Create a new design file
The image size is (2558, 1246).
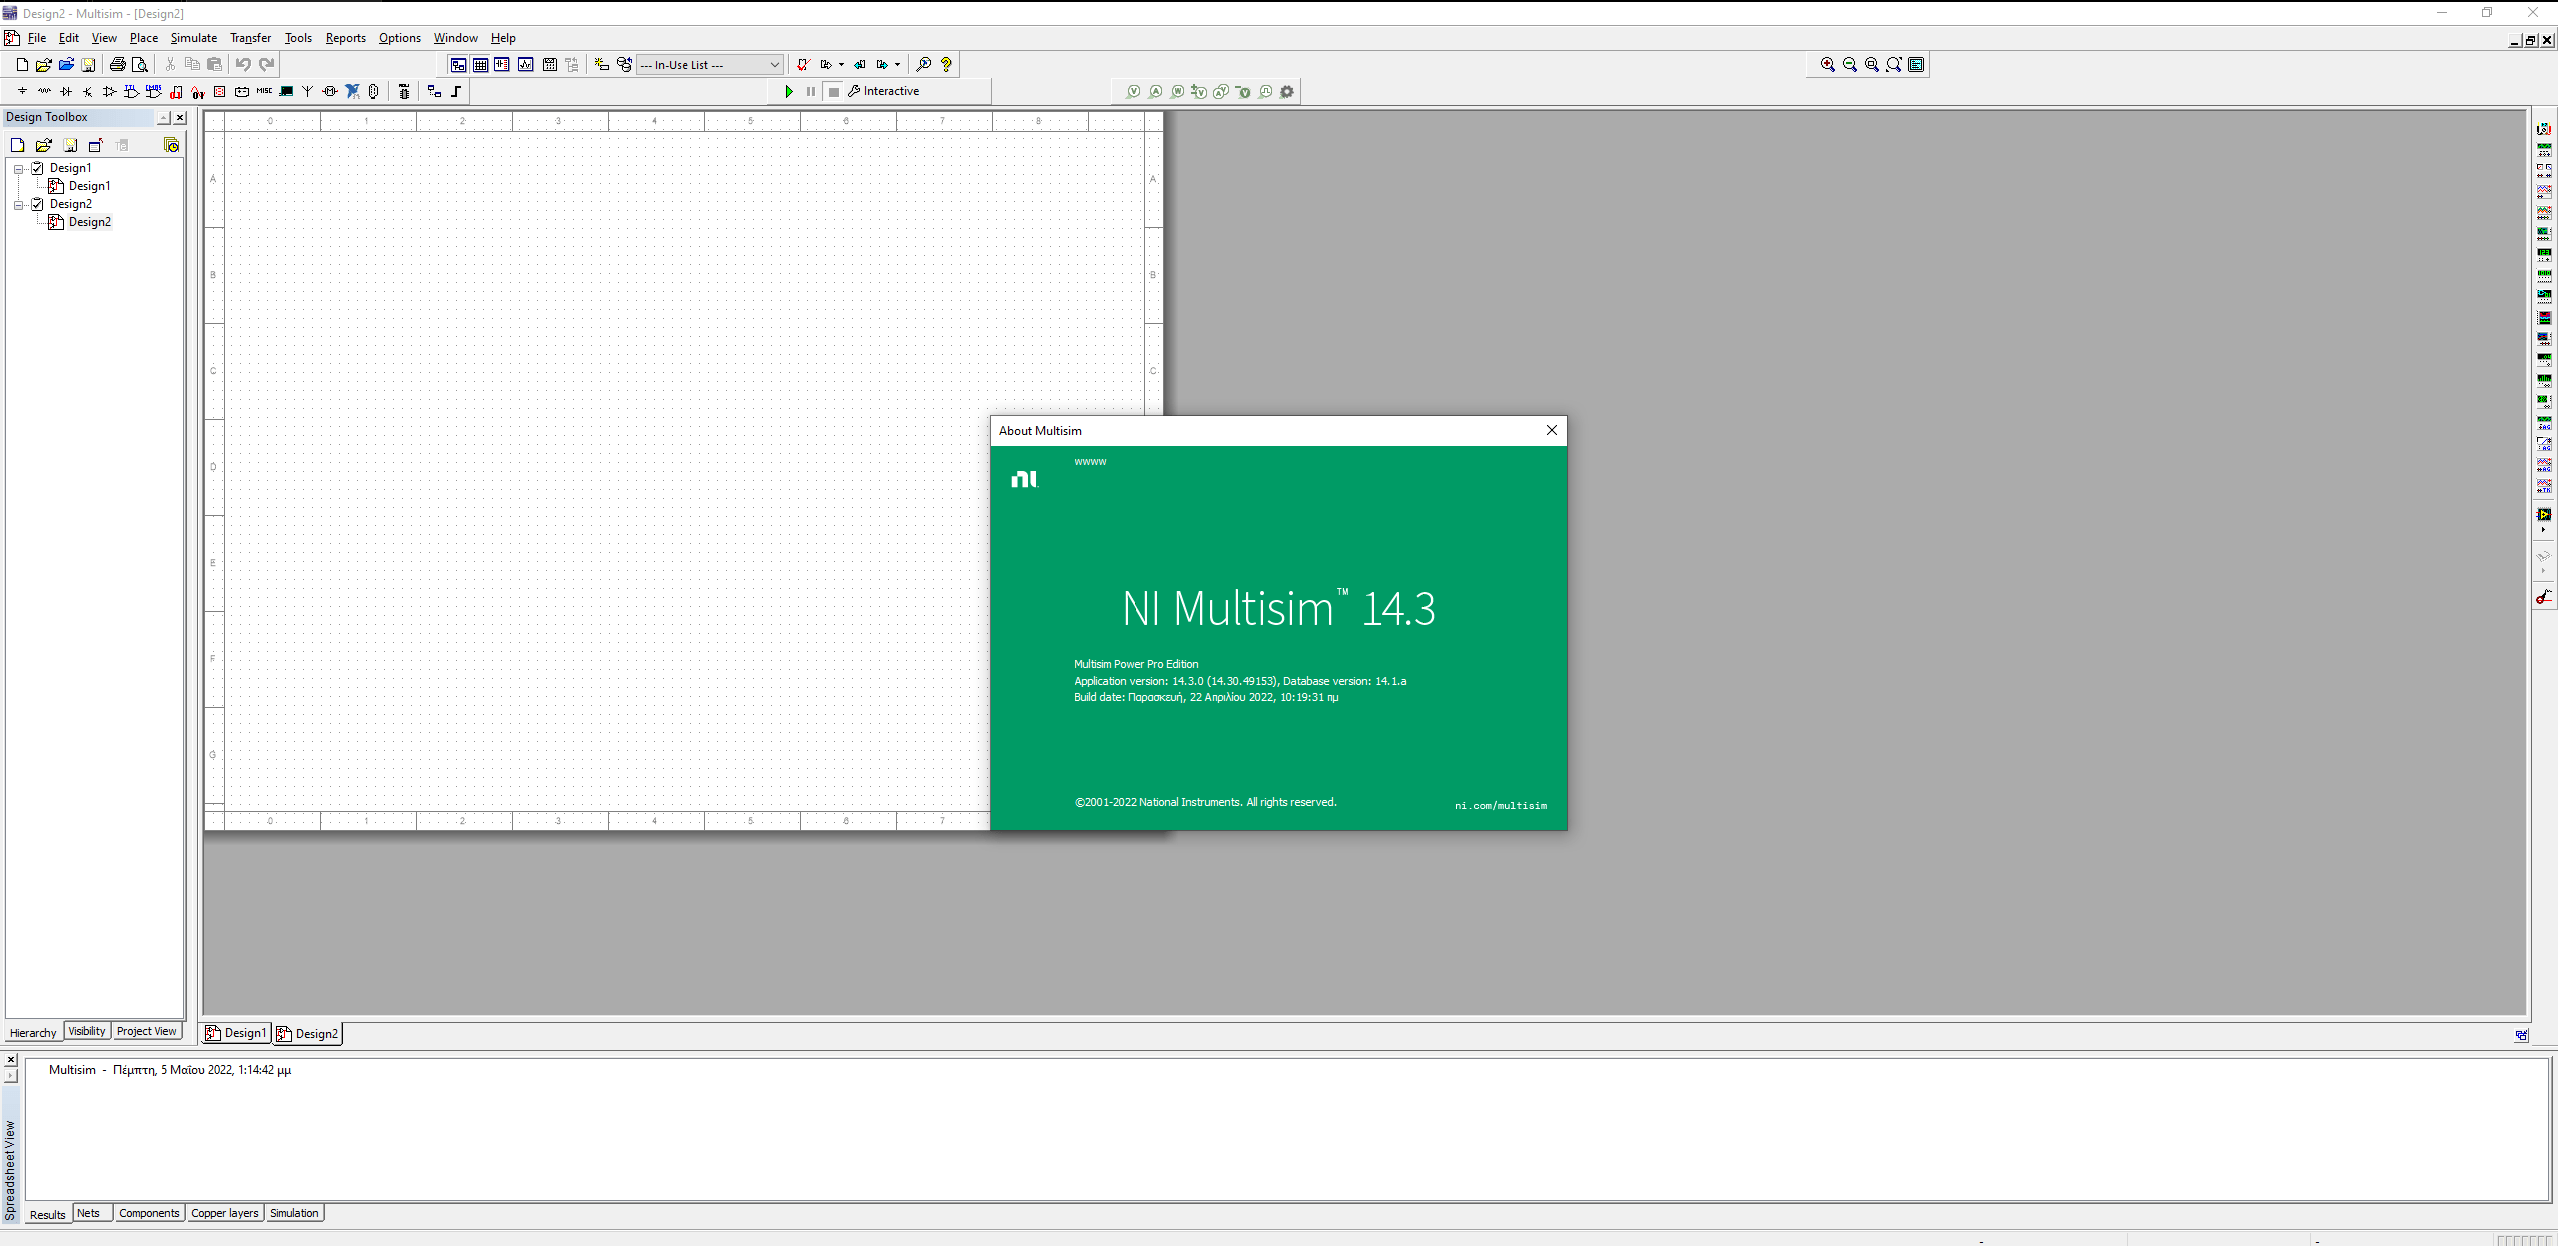22,64
